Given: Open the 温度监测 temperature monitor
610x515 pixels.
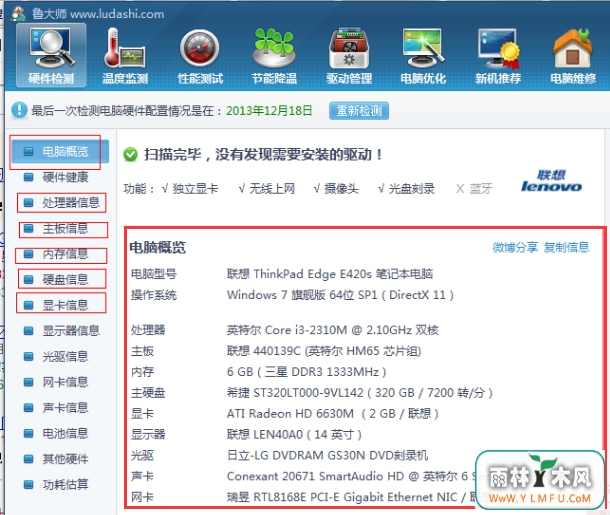Looking at the screenshot, I should coord(125,55).
